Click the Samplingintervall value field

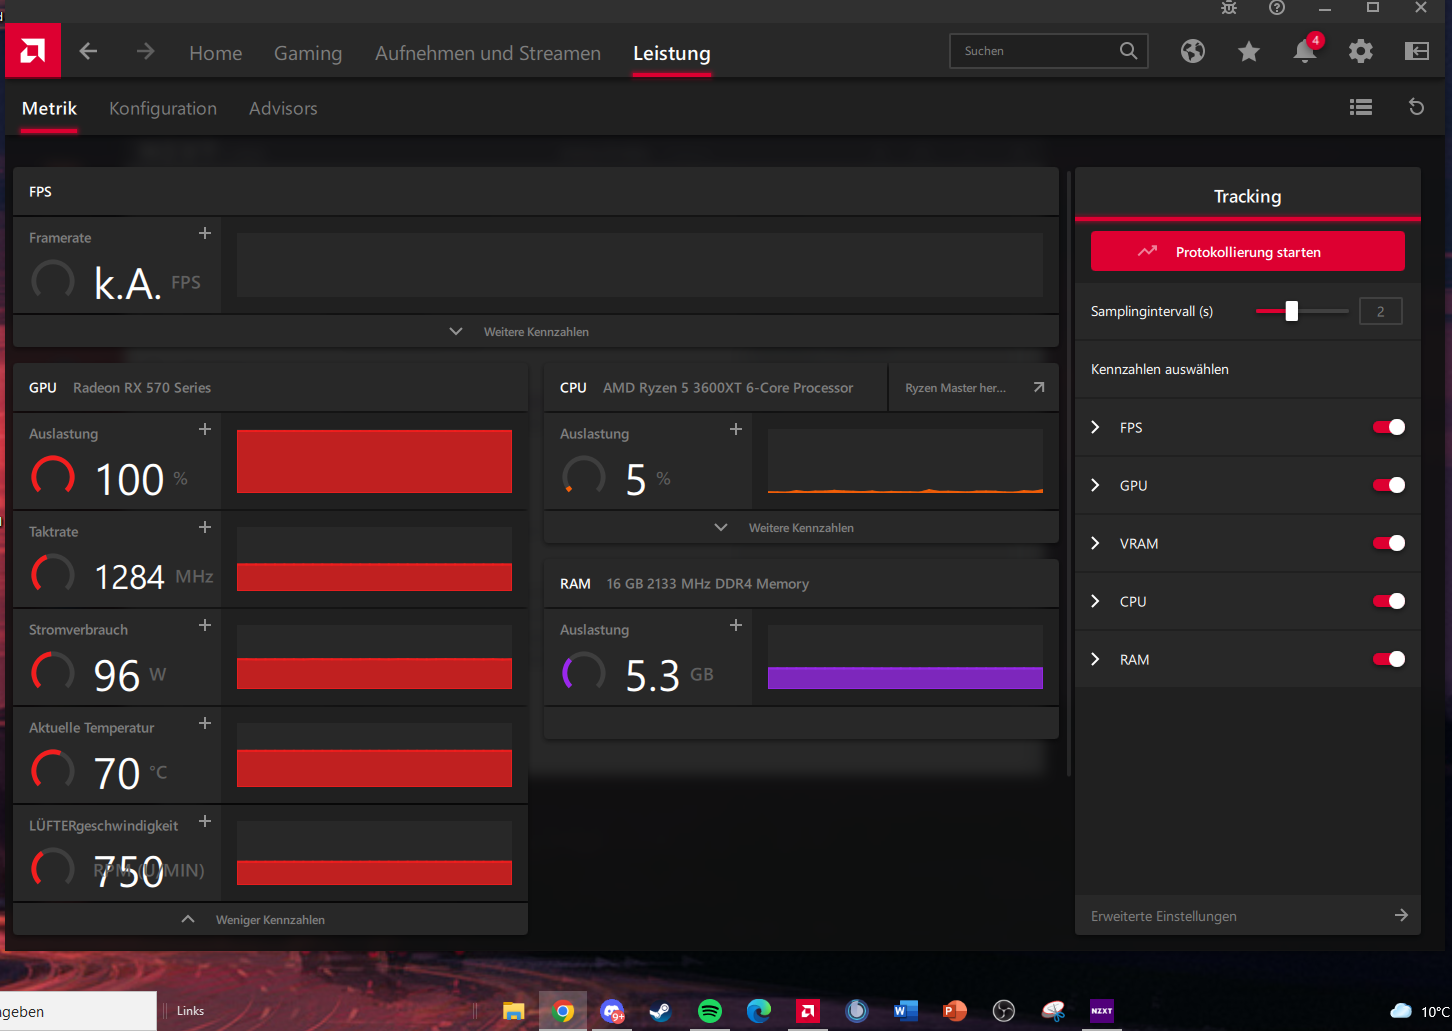[x=1380, y=311]
